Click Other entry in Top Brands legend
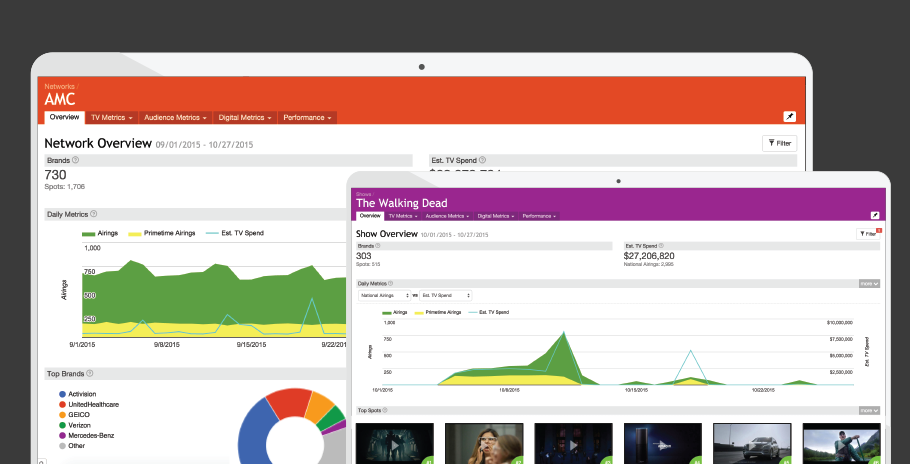The height and width of the screenshot is (464, 910). coord(72,445)
